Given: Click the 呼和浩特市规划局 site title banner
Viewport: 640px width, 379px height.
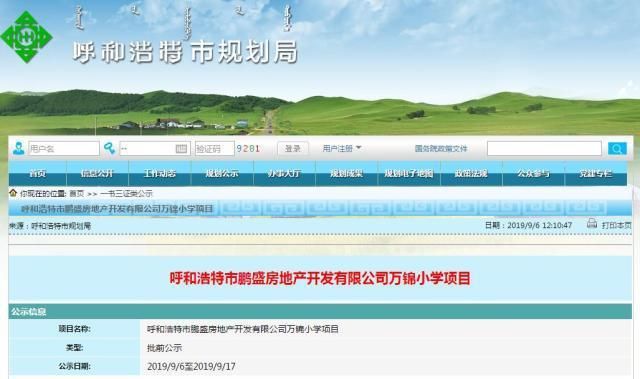Looking at the screenshot, I should pos(186,52).
